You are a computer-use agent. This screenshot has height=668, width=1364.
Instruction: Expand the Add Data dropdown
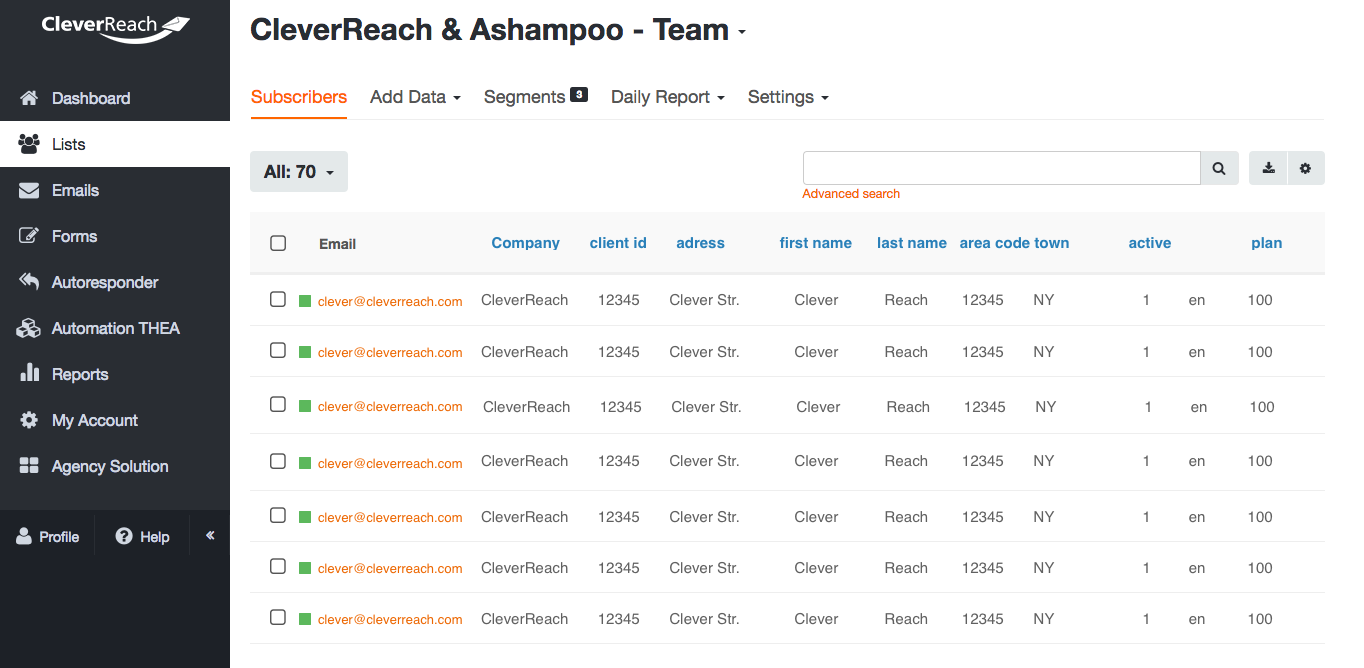(x=415, y=97)
